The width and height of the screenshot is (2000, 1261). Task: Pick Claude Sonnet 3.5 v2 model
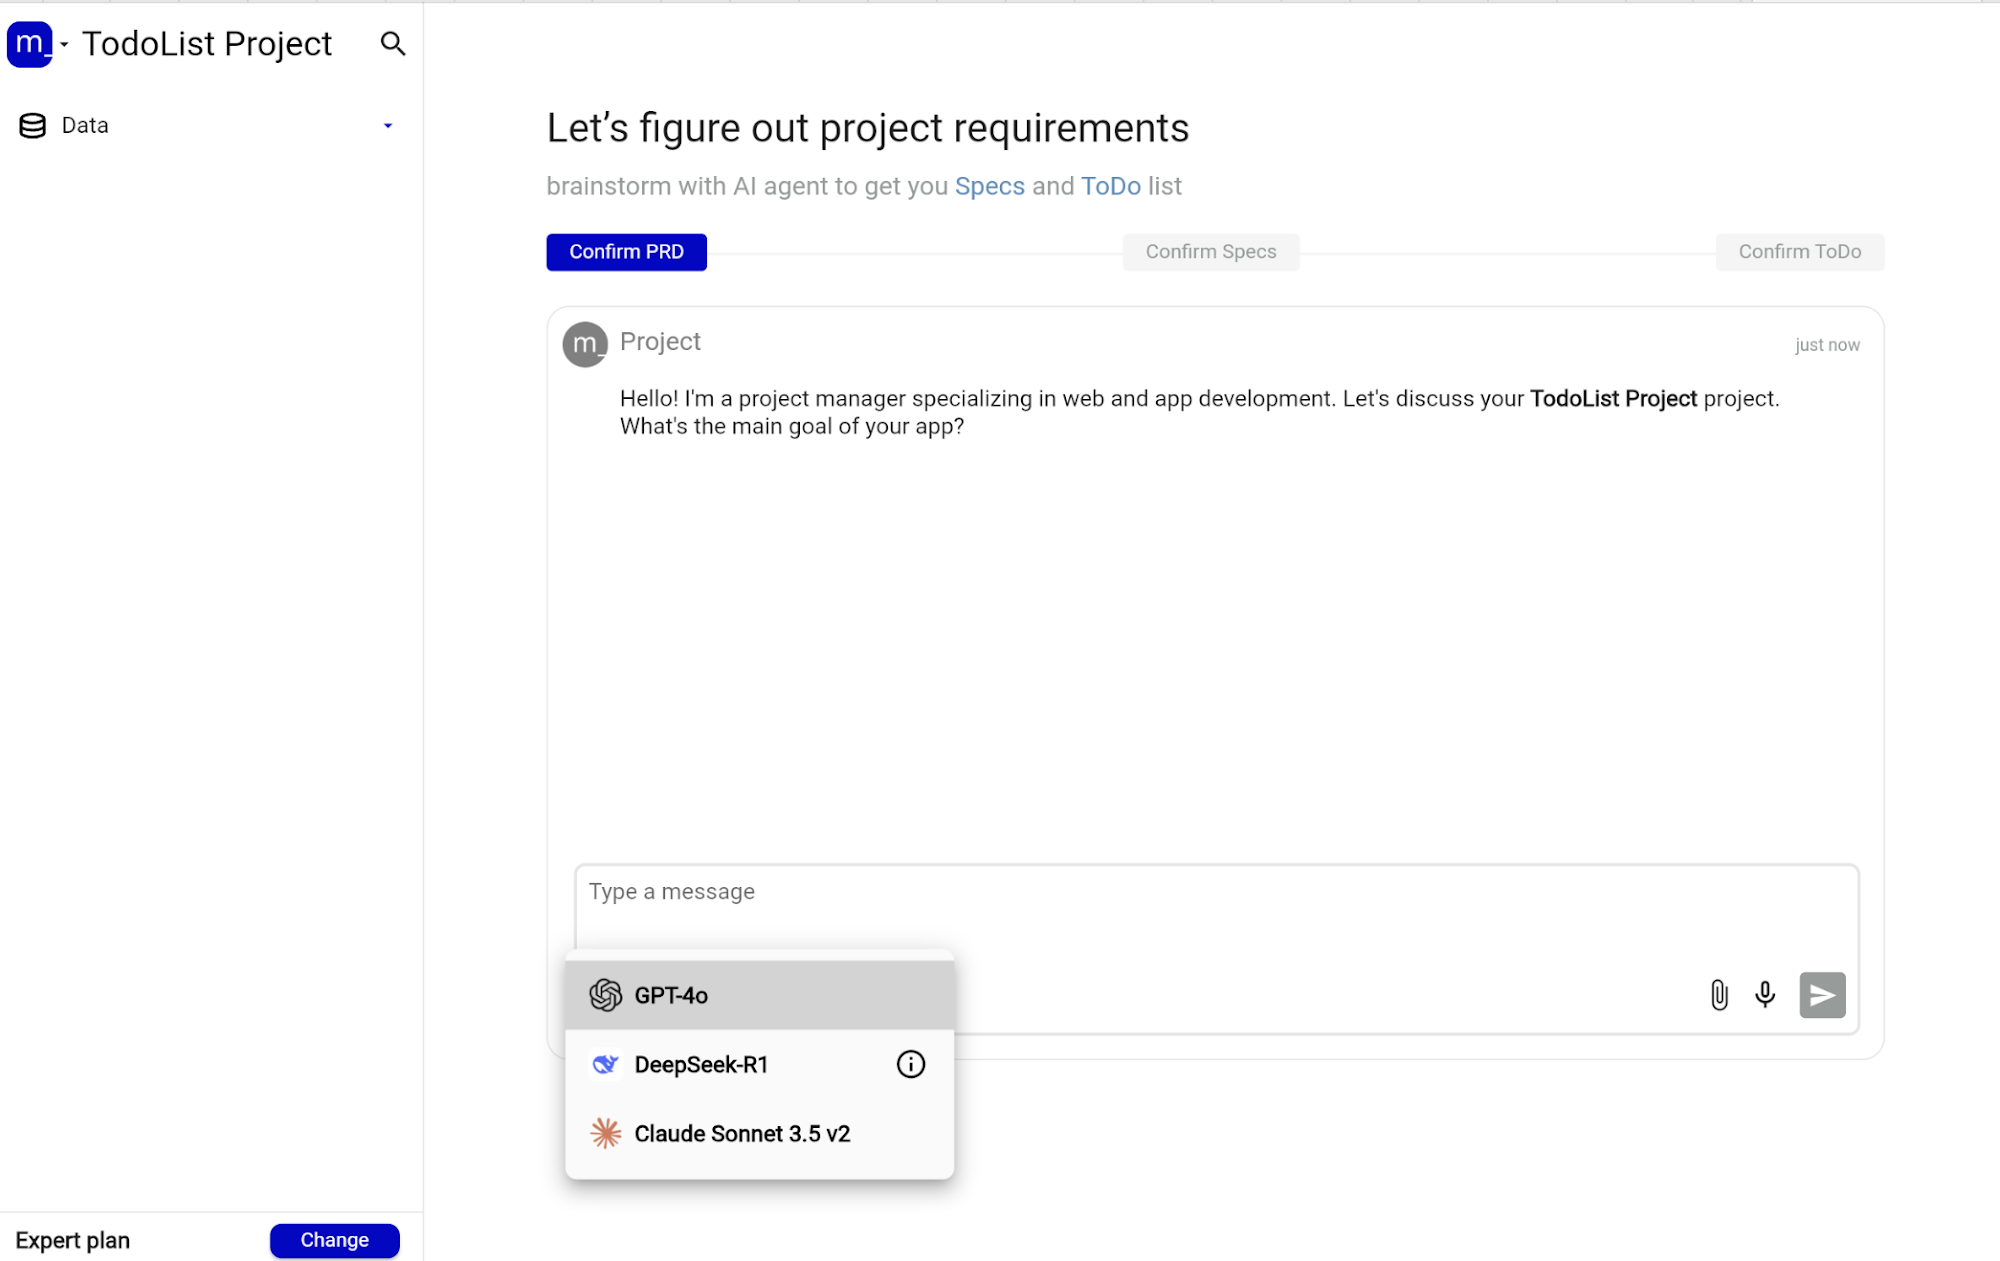coord(742,1133)
